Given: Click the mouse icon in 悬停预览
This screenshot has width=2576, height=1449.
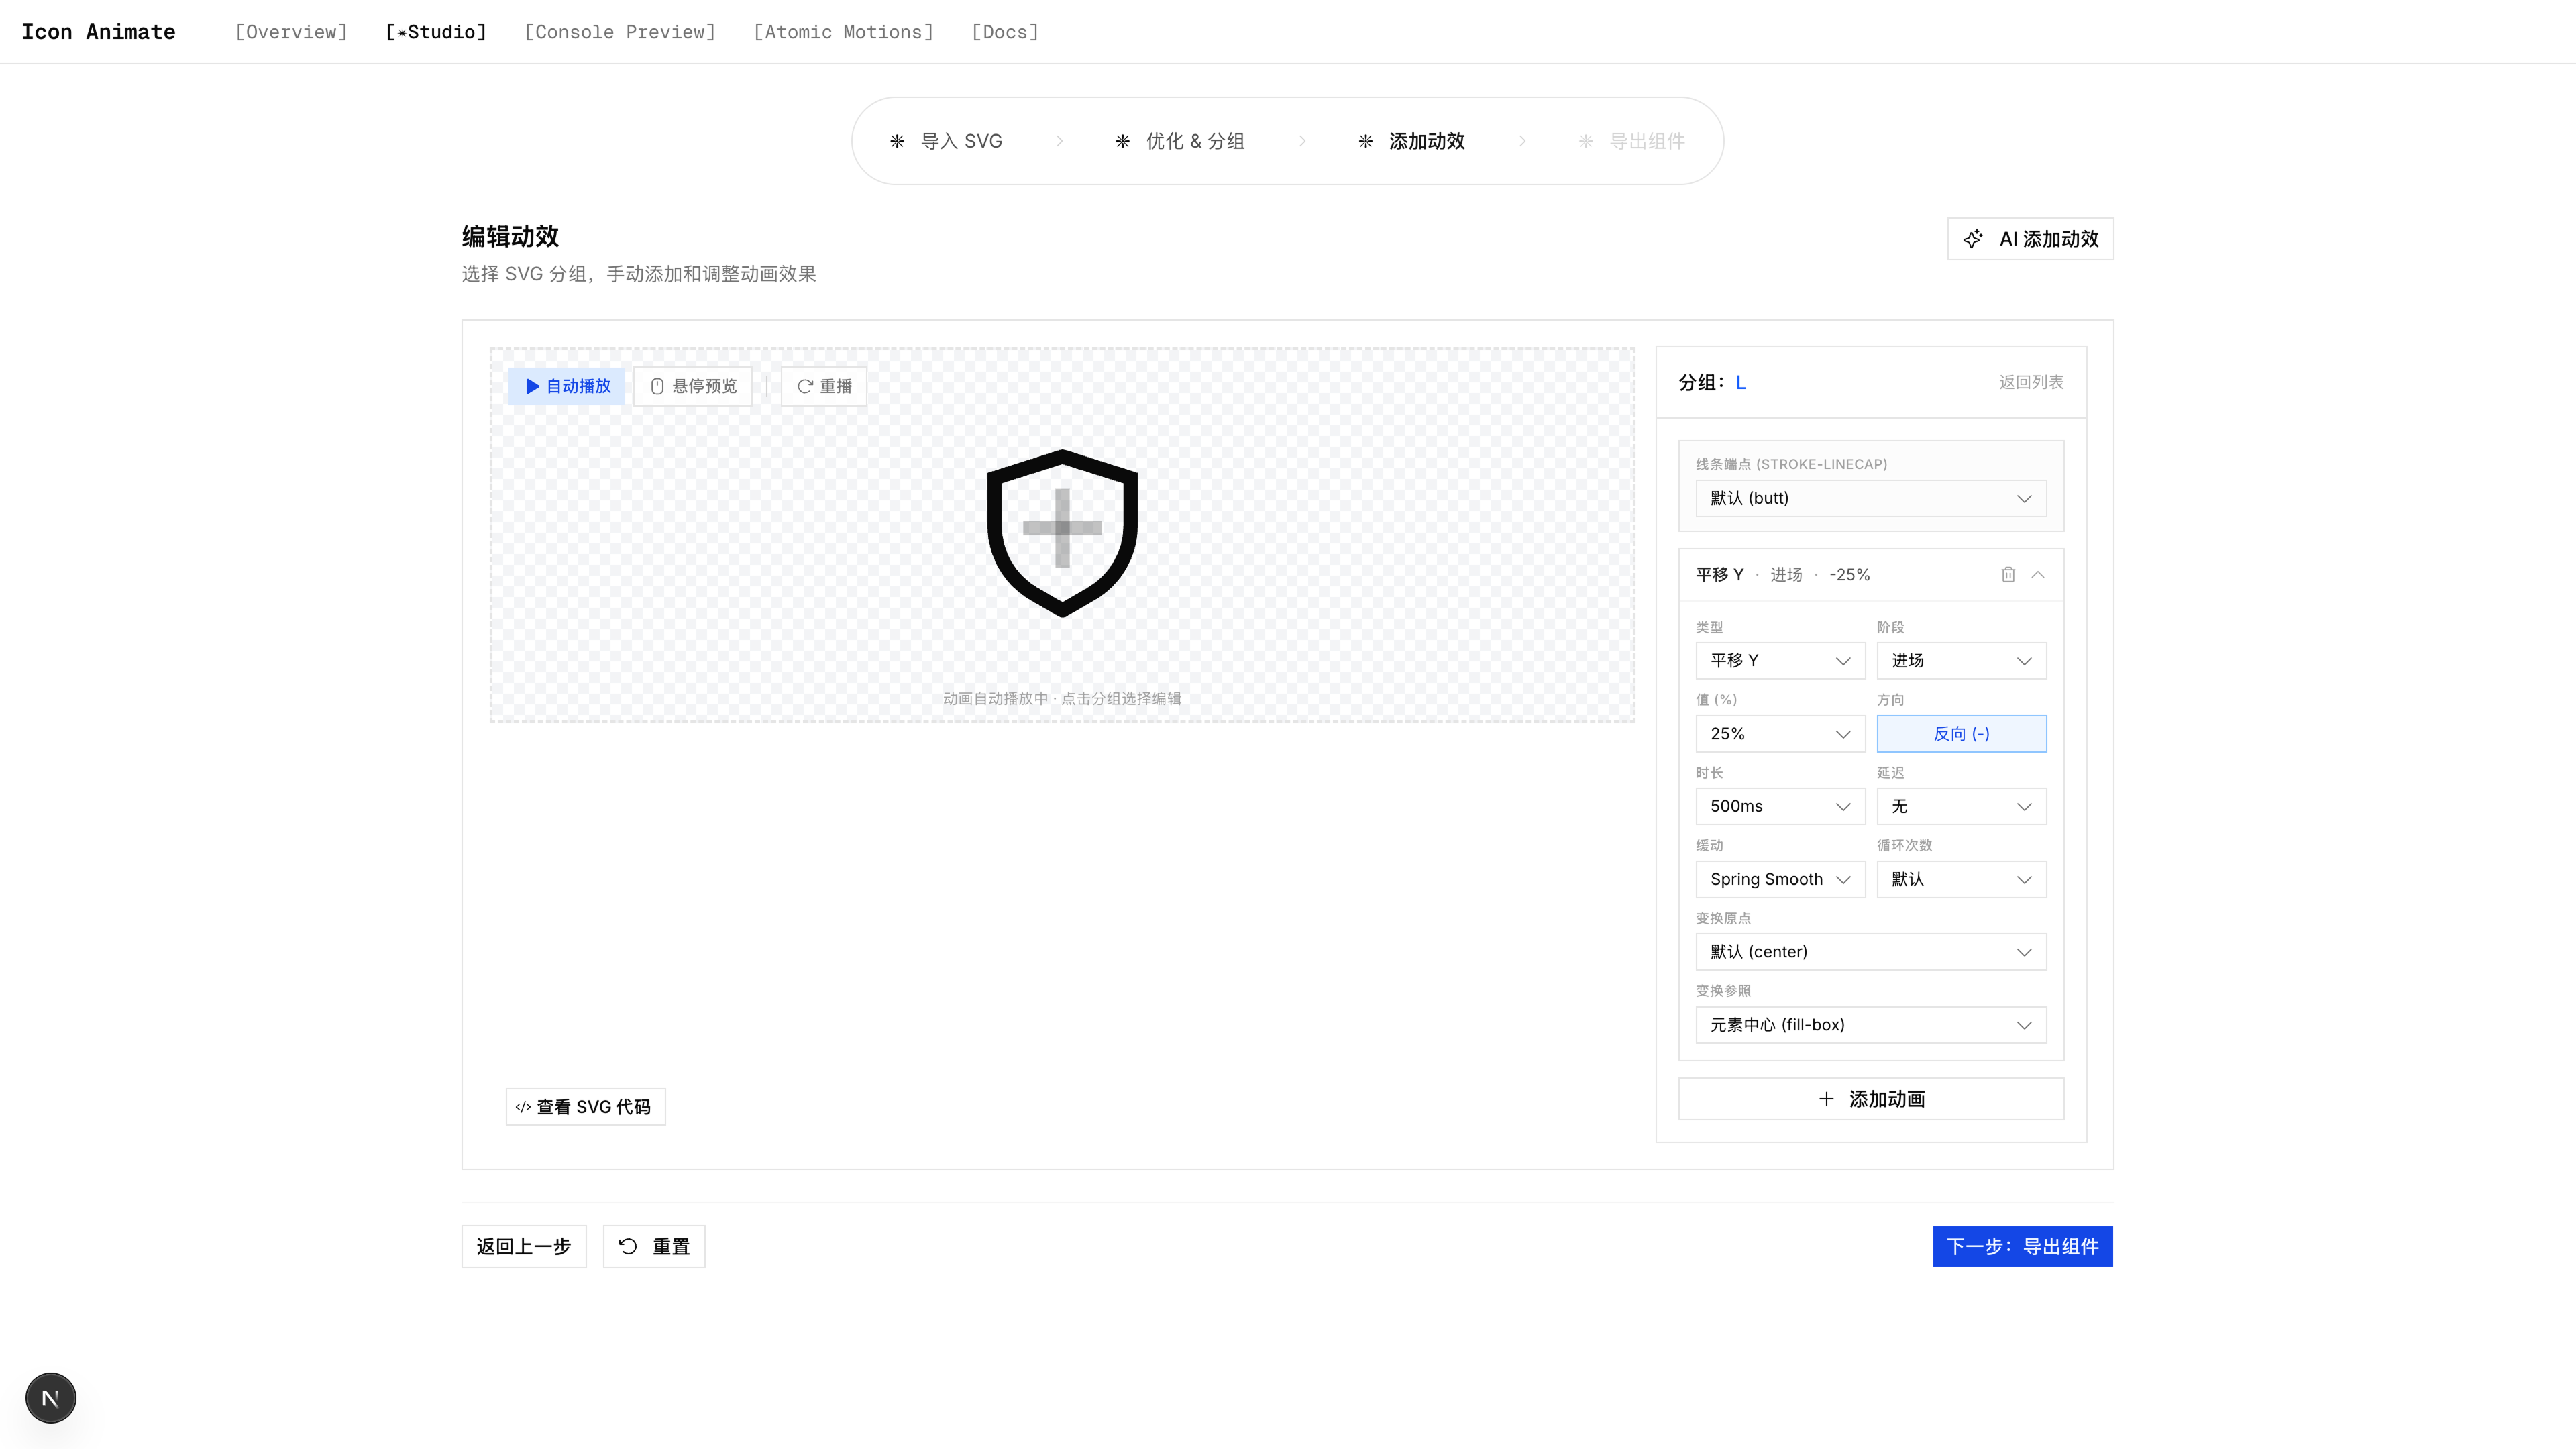Looking at the screenshot, I should 657,386.
